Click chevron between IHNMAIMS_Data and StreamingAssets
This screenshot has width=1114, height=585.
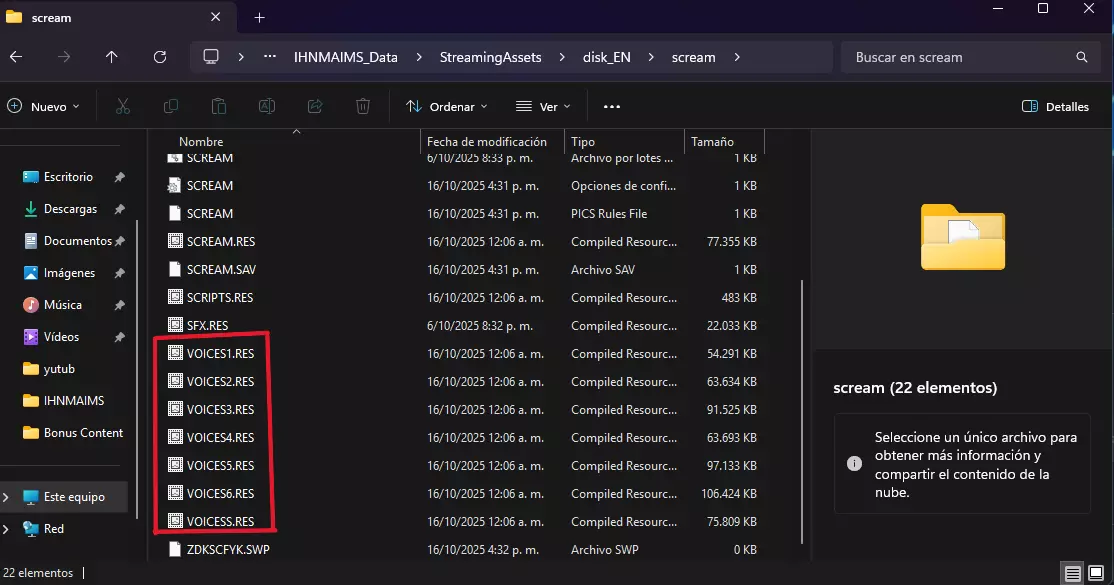click(418, 57)
